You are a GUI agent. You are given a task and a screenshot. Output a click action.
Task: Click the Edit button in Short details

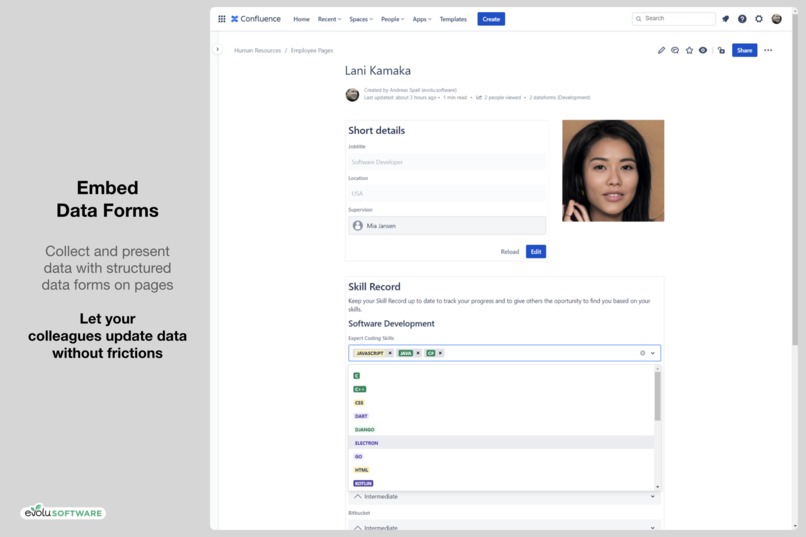pyautogui.click(x=536, y=252)
